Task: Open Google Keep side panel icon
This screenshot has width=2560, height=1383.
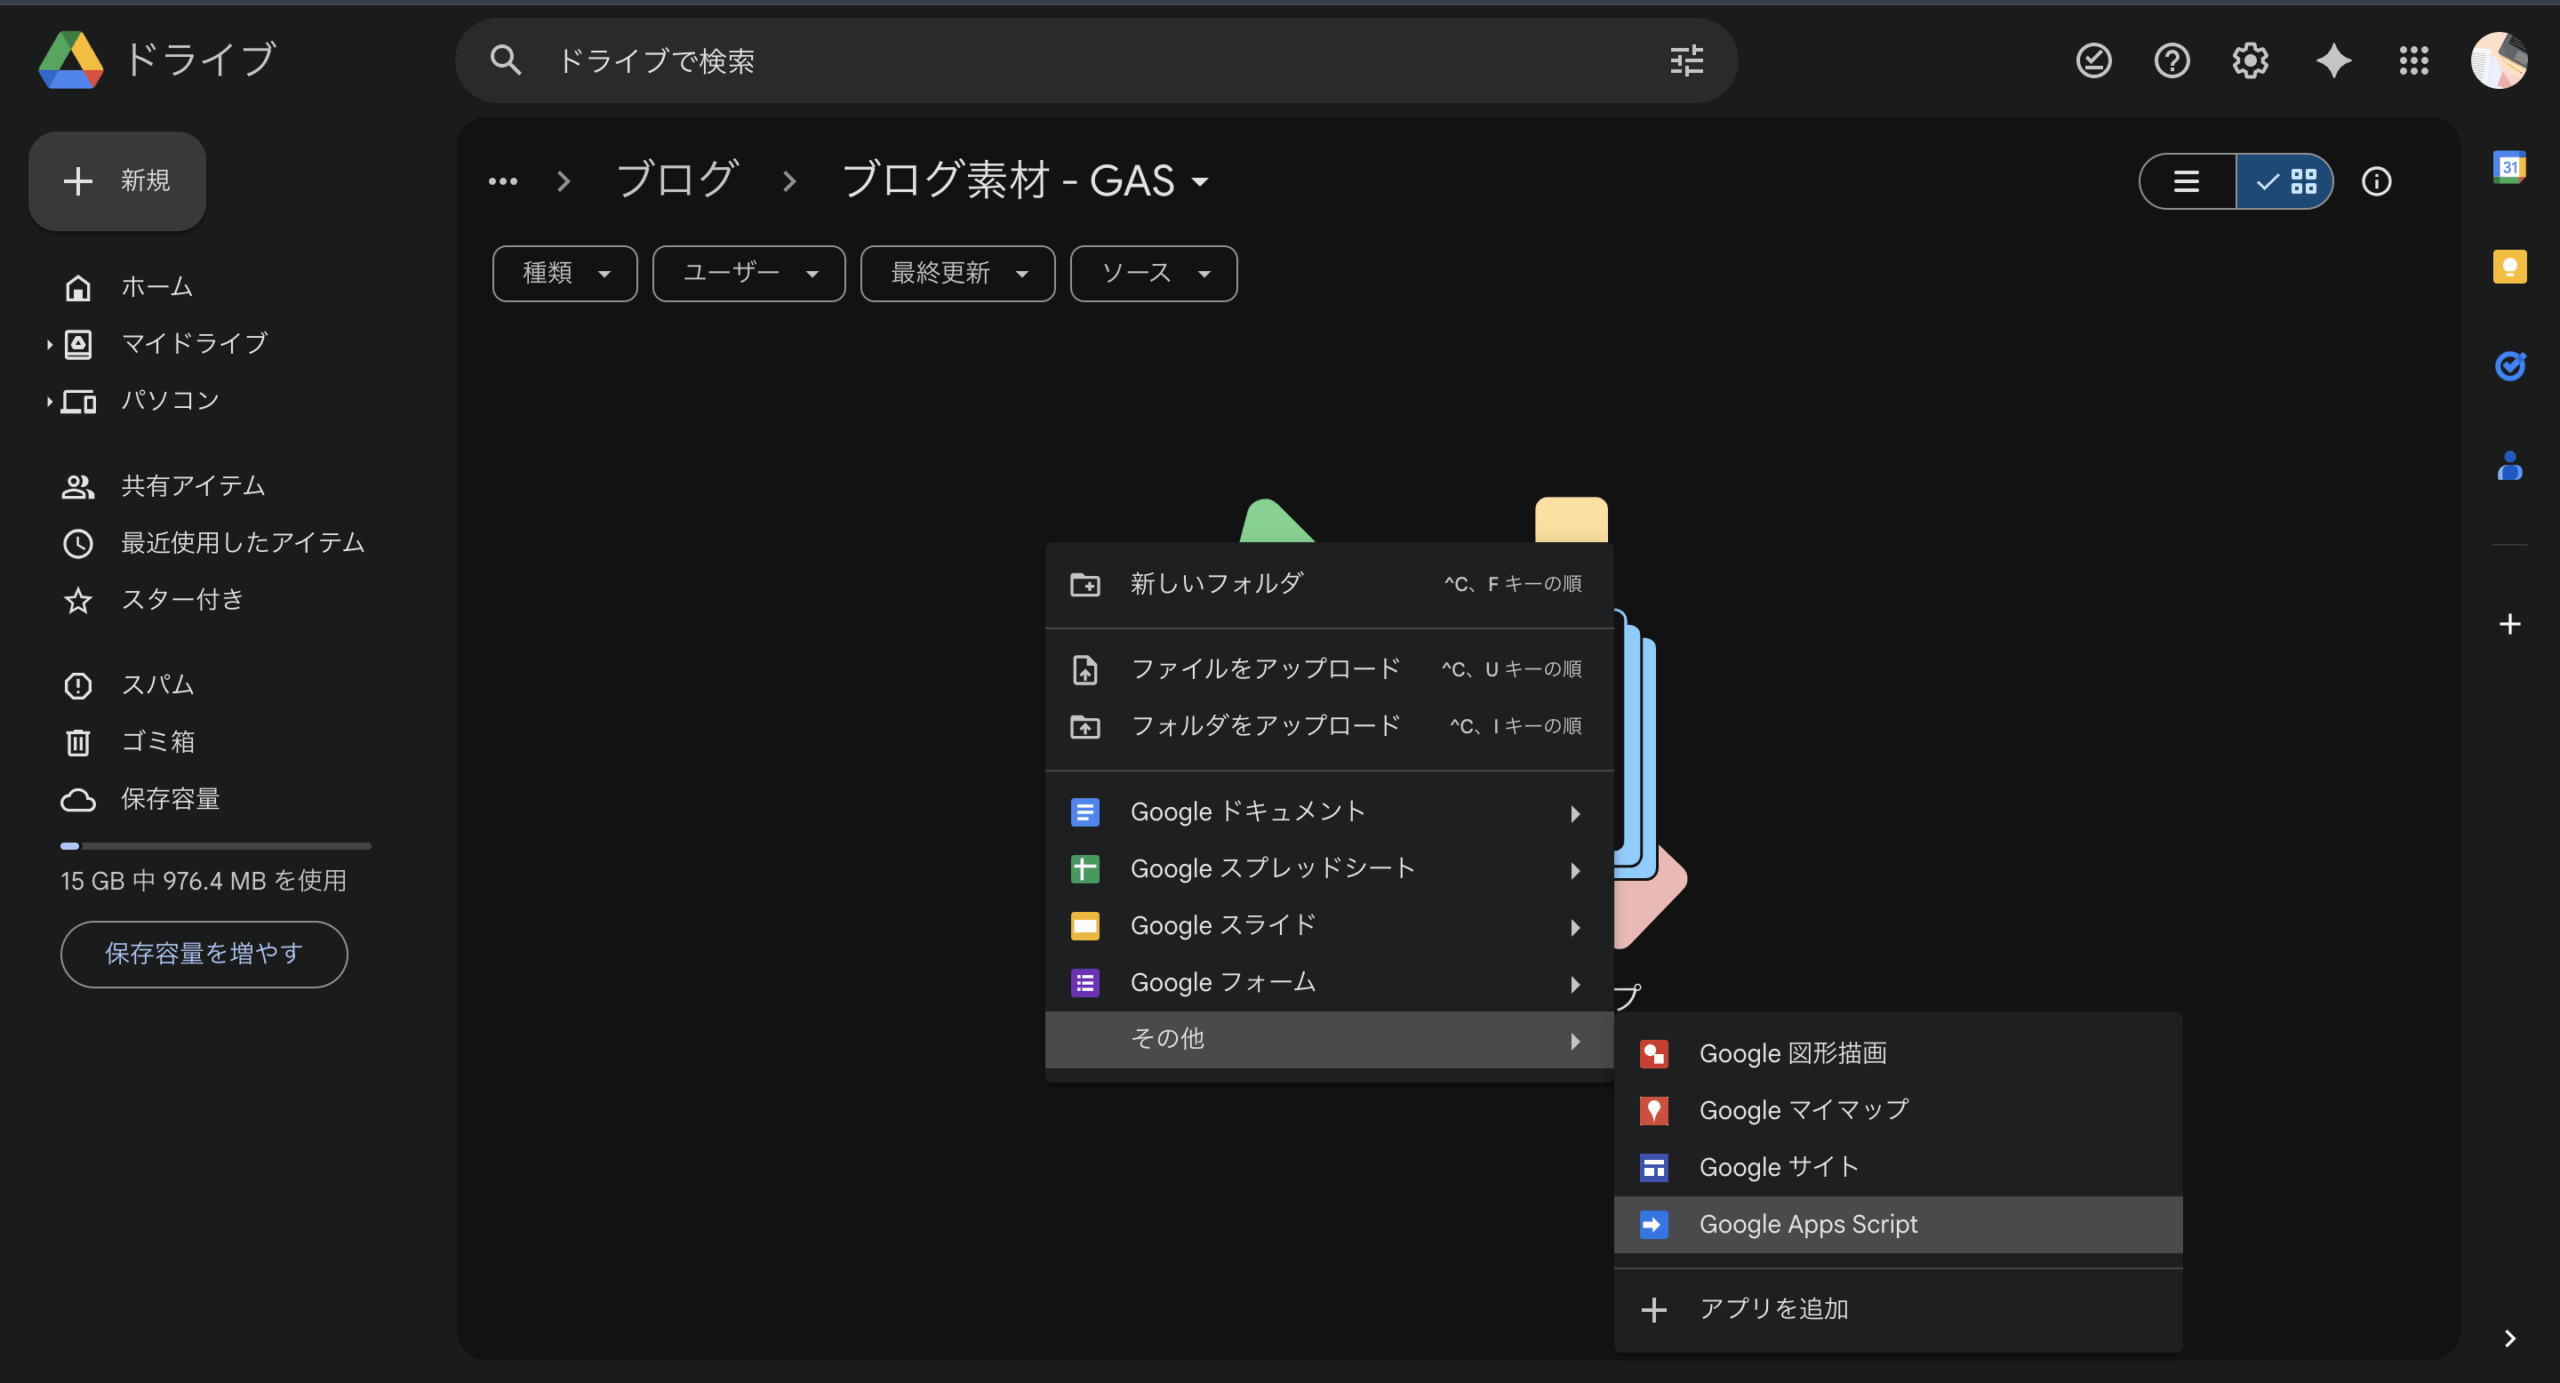Action: 2509,267
